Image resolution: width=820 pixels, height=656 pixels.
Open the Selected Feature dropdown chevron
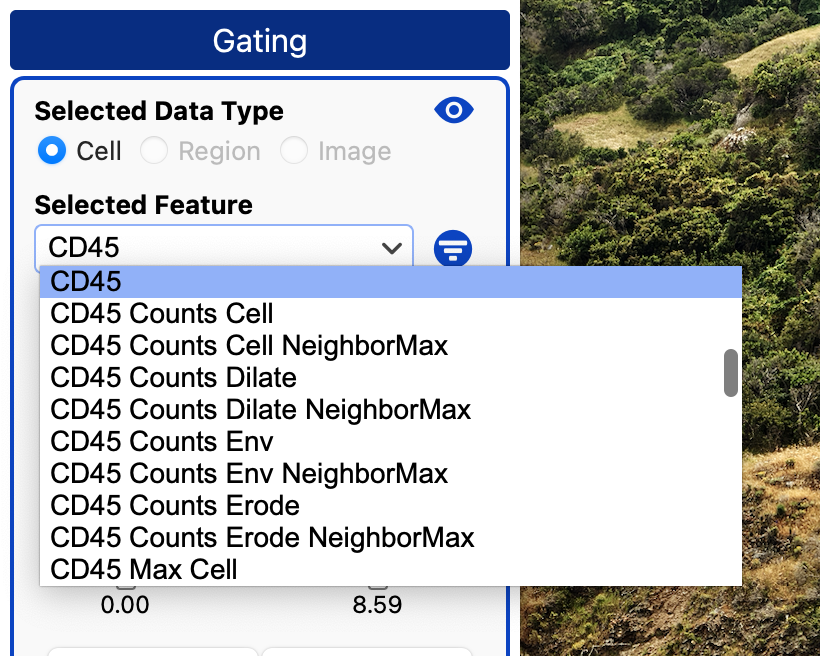coord(391,247)
